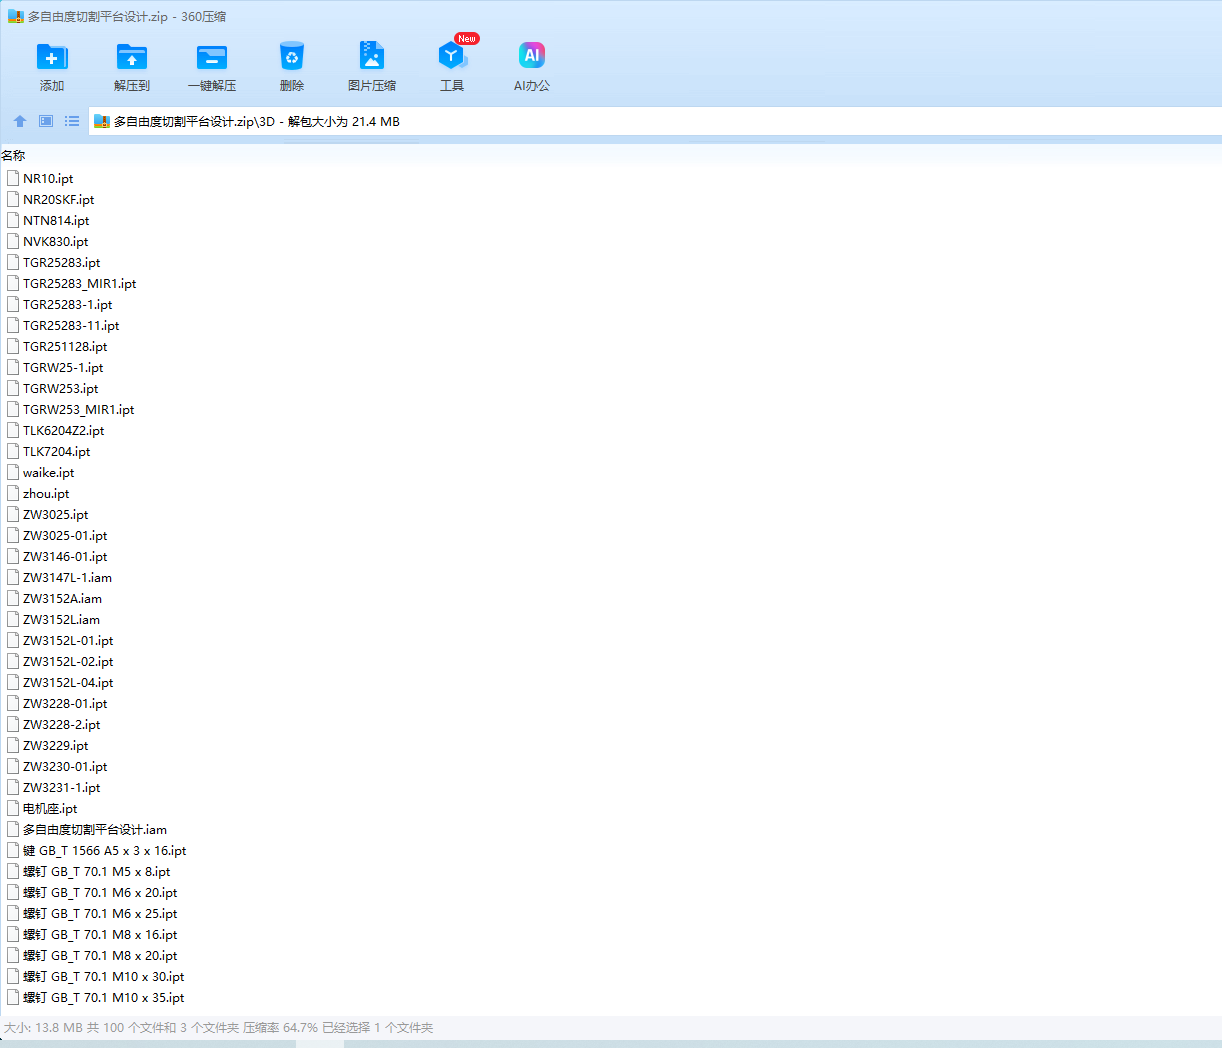Screen dimensions: 1222x1048
Task: Select TGR25283-11.ipt file name
Action: tap(71, 325)
